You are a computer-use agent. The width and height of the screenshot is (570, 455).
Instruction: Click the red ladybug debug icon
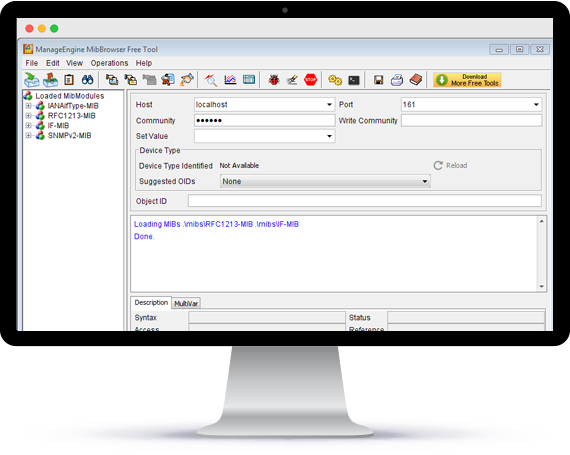click(x=274, y=80)
